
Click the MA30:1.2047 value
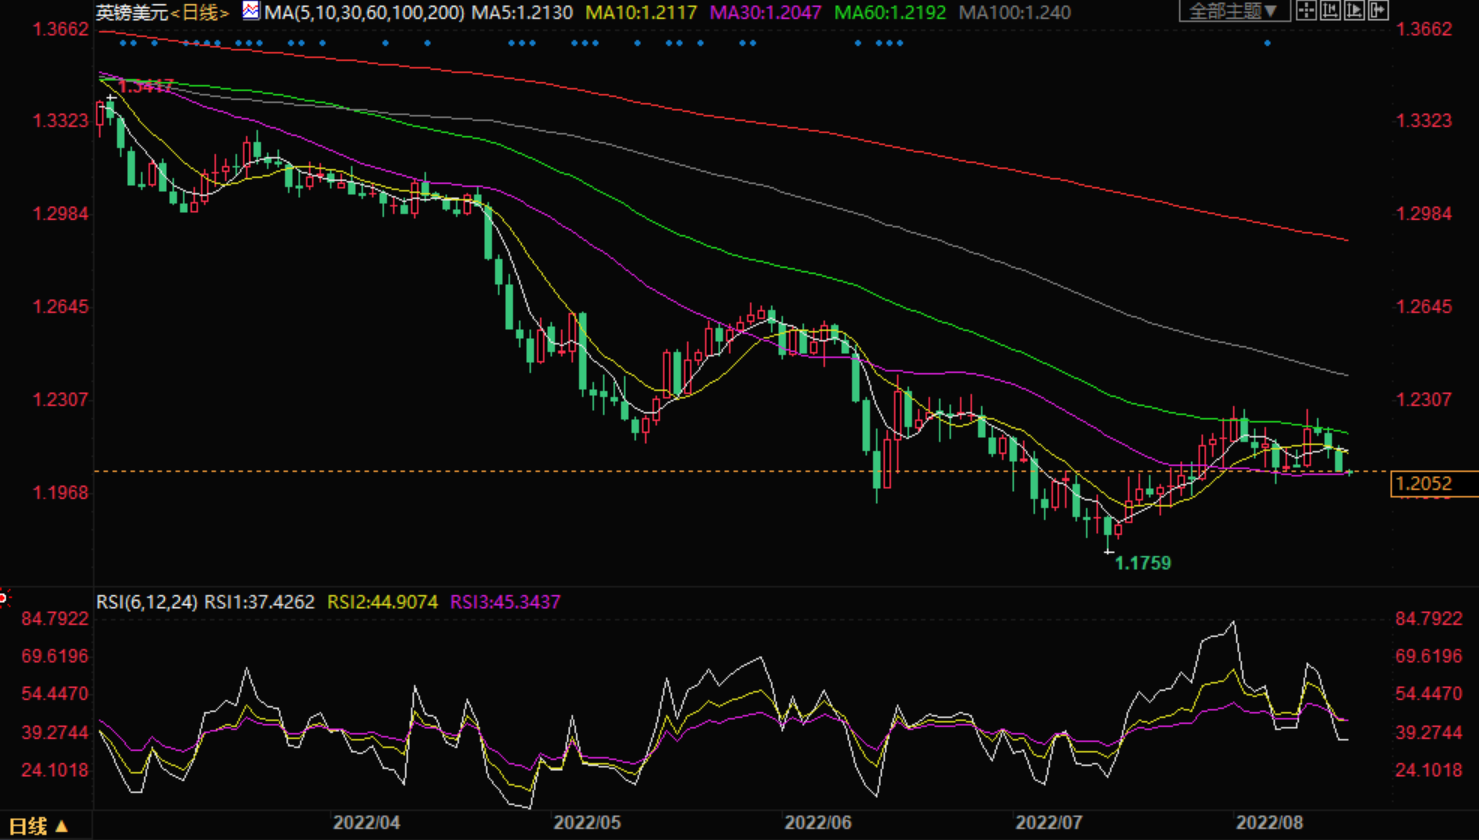(x=765, y=13)
